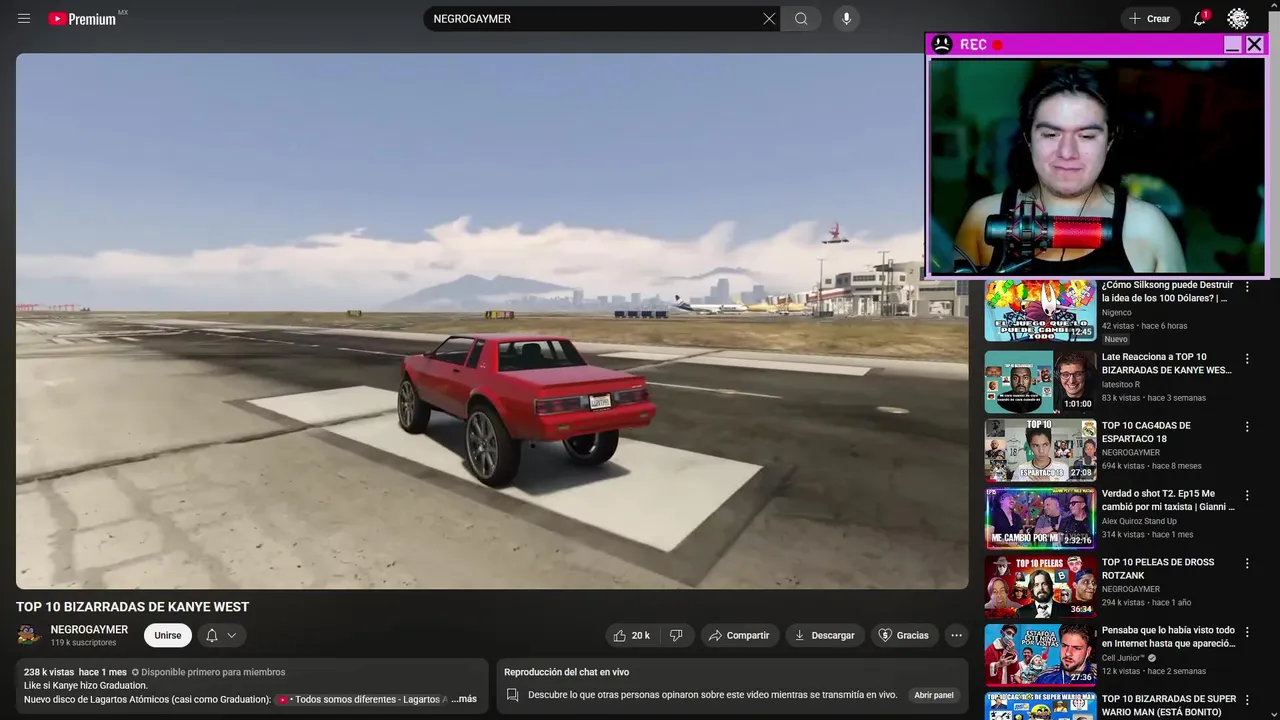
Task: Open the hamburger guide menu
Action: pos(24,19)
